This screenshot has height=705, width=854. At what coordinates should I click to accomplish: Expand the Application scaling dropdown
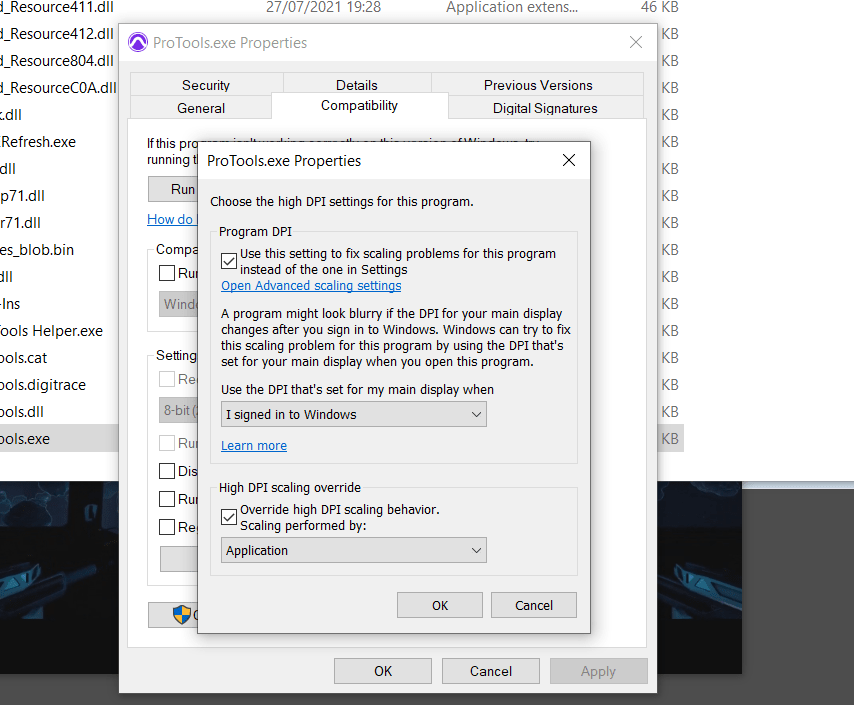(353, 550)
